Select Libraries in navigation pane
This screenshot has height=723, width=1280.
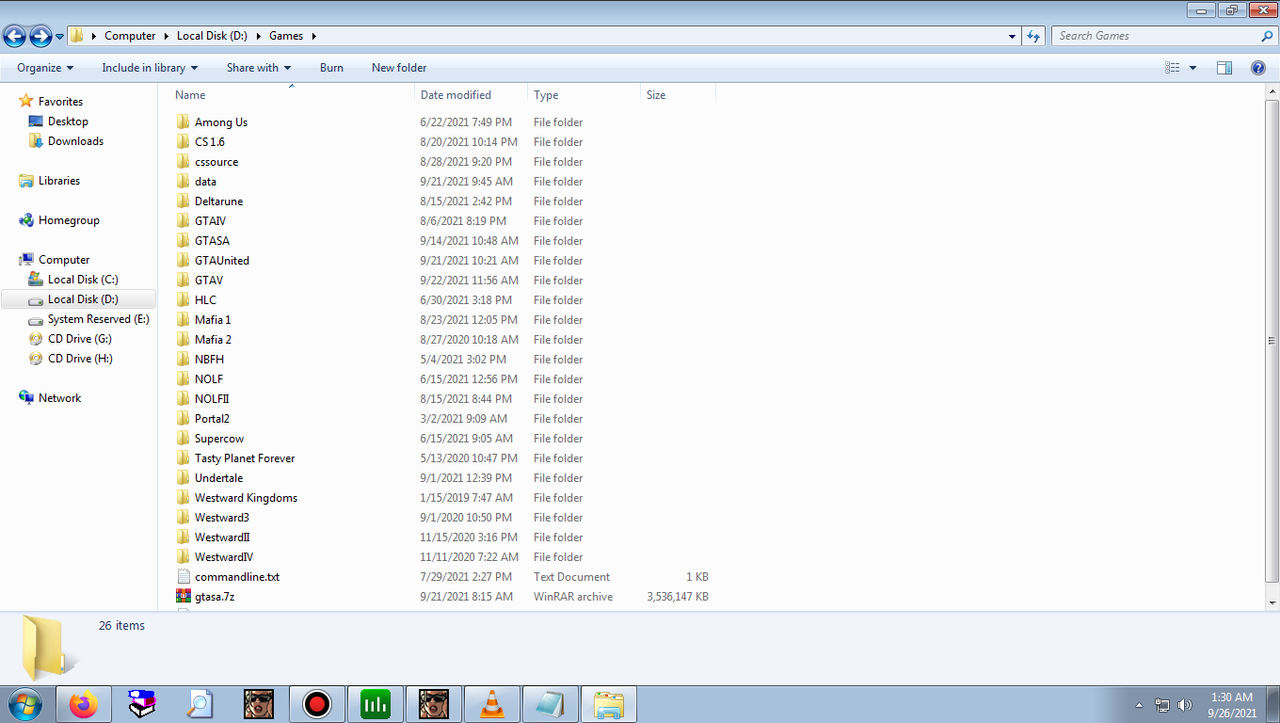click(x=59, y=181)
